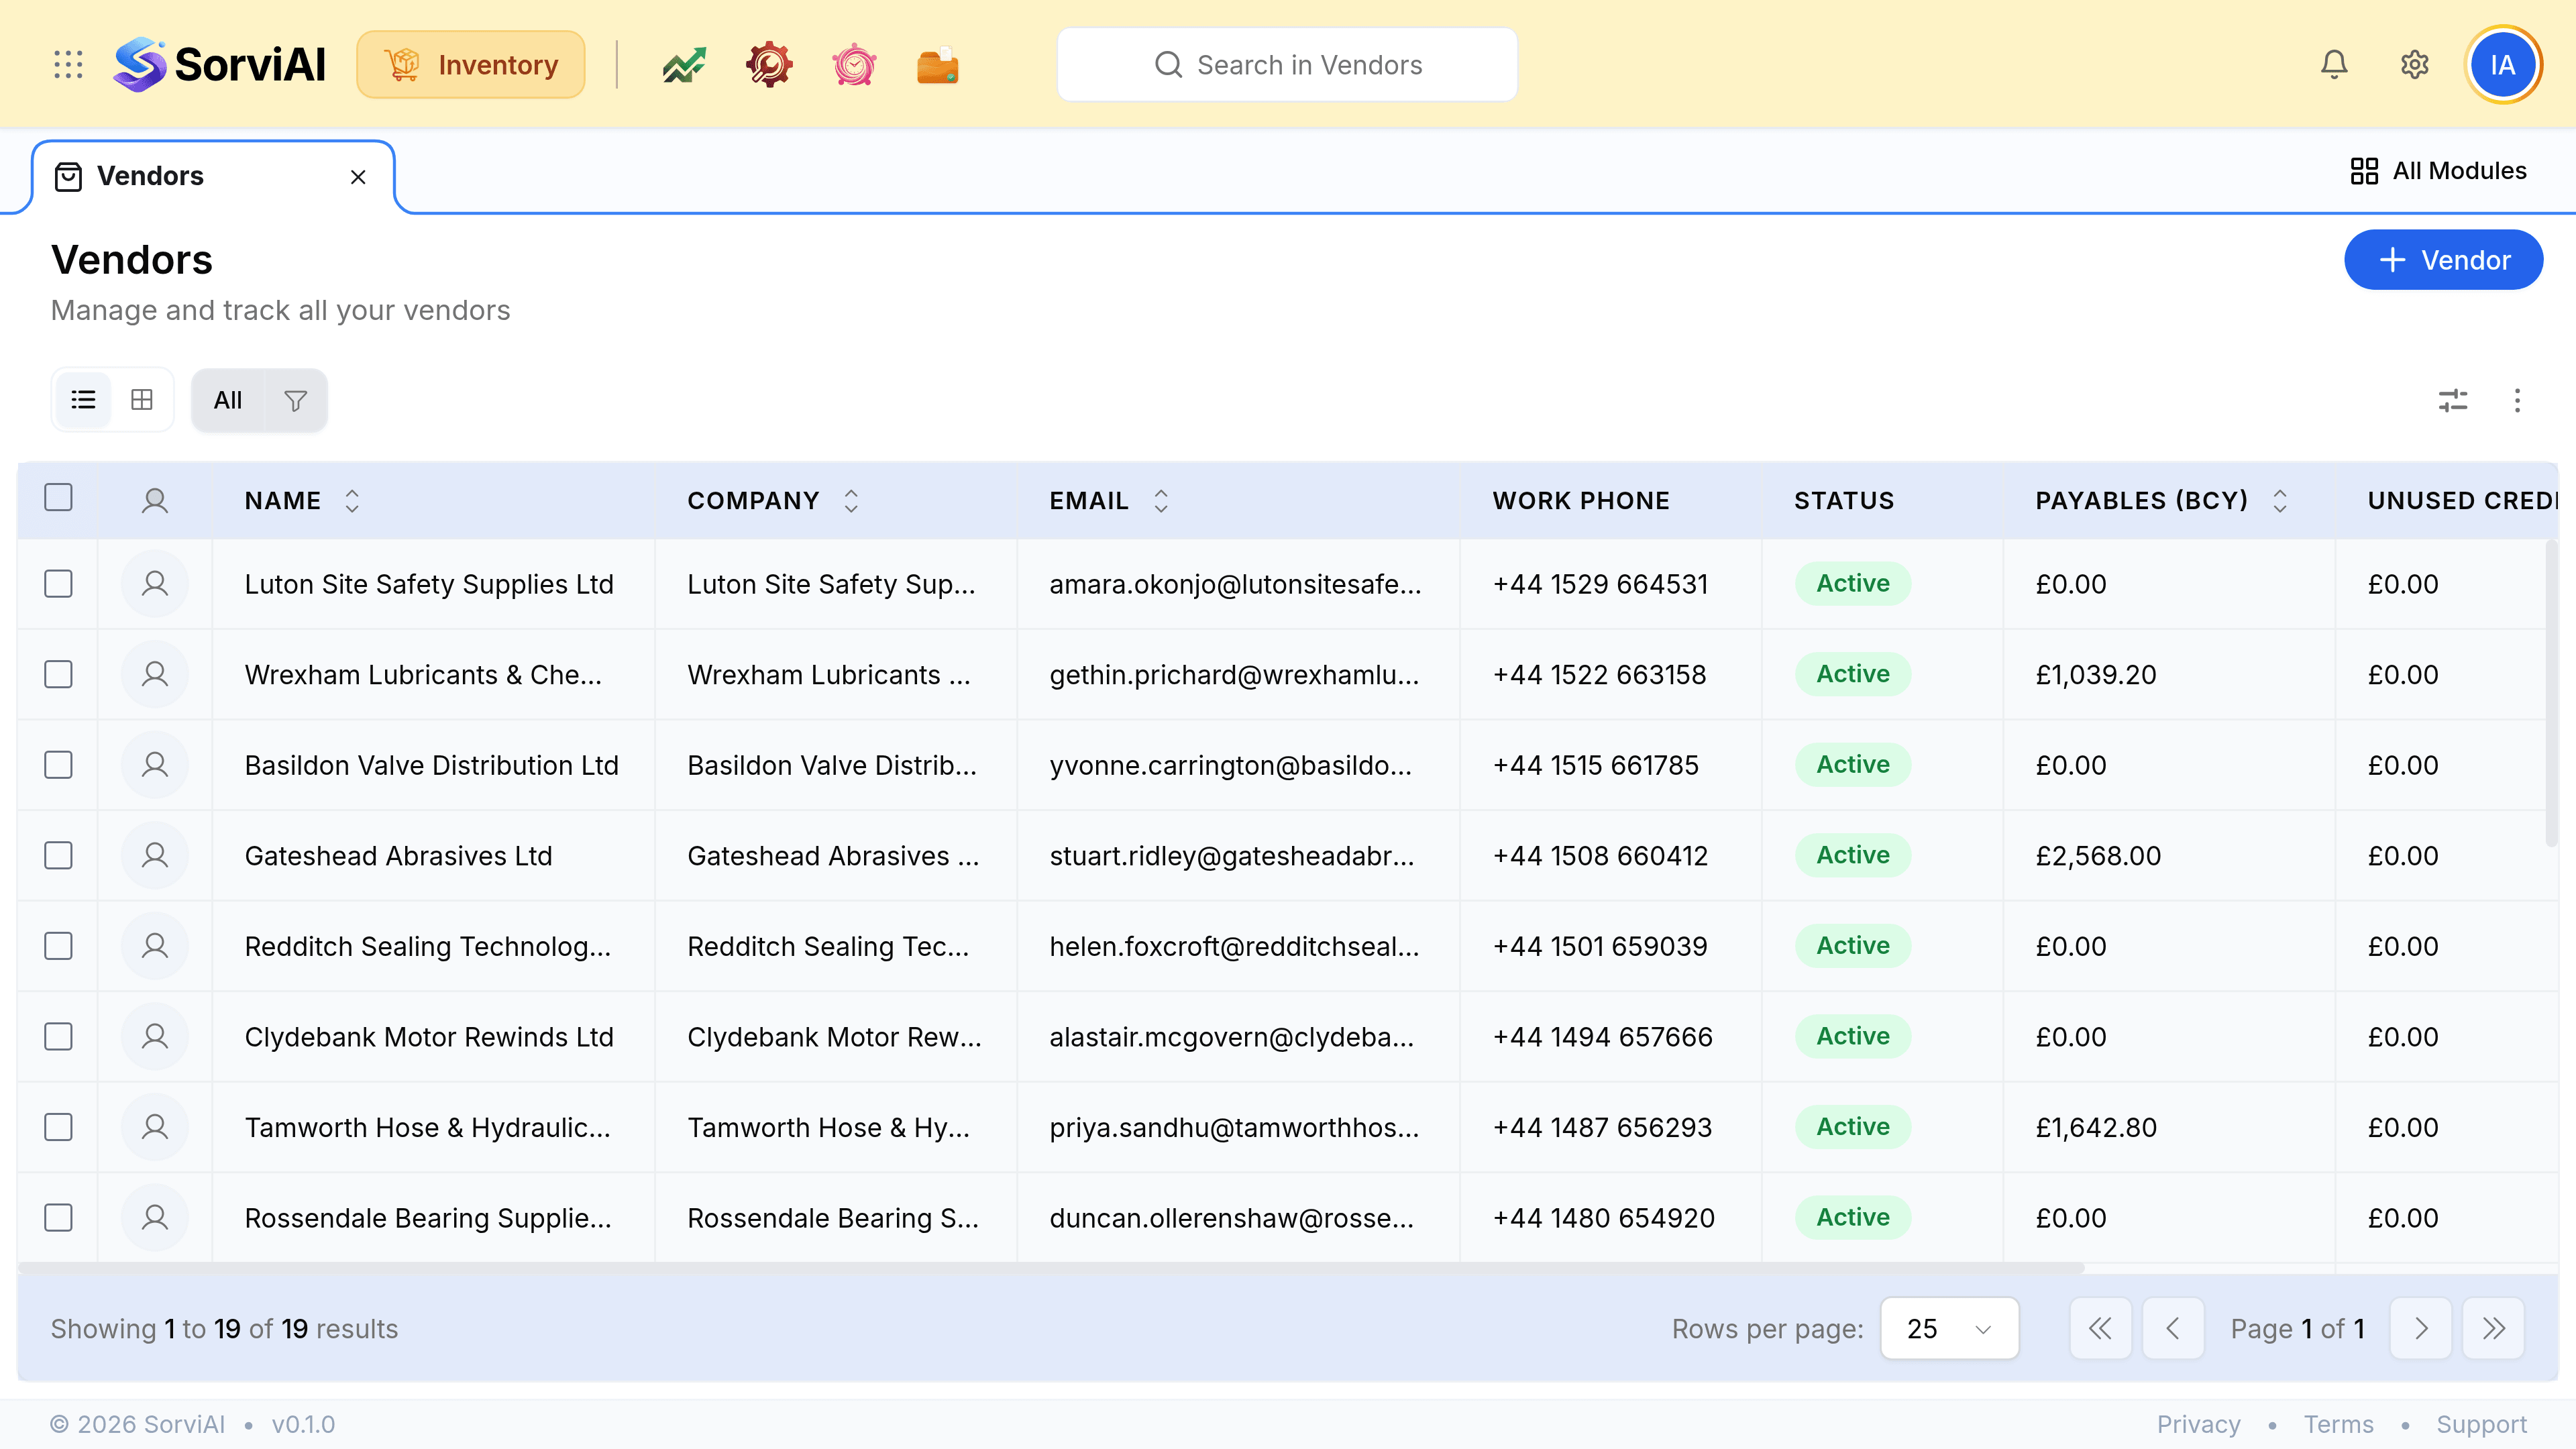This screenshot has width=2576, height=1449.
Task: Open the pink clock module icon
Action: pyautogui.click(x=854, y=65)
